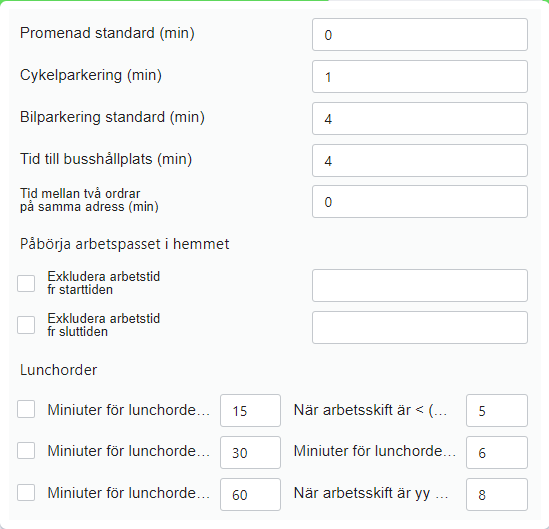Click the Lunchorder section heading
Screen dimensions: 549x529
click(x=58, y=370)
